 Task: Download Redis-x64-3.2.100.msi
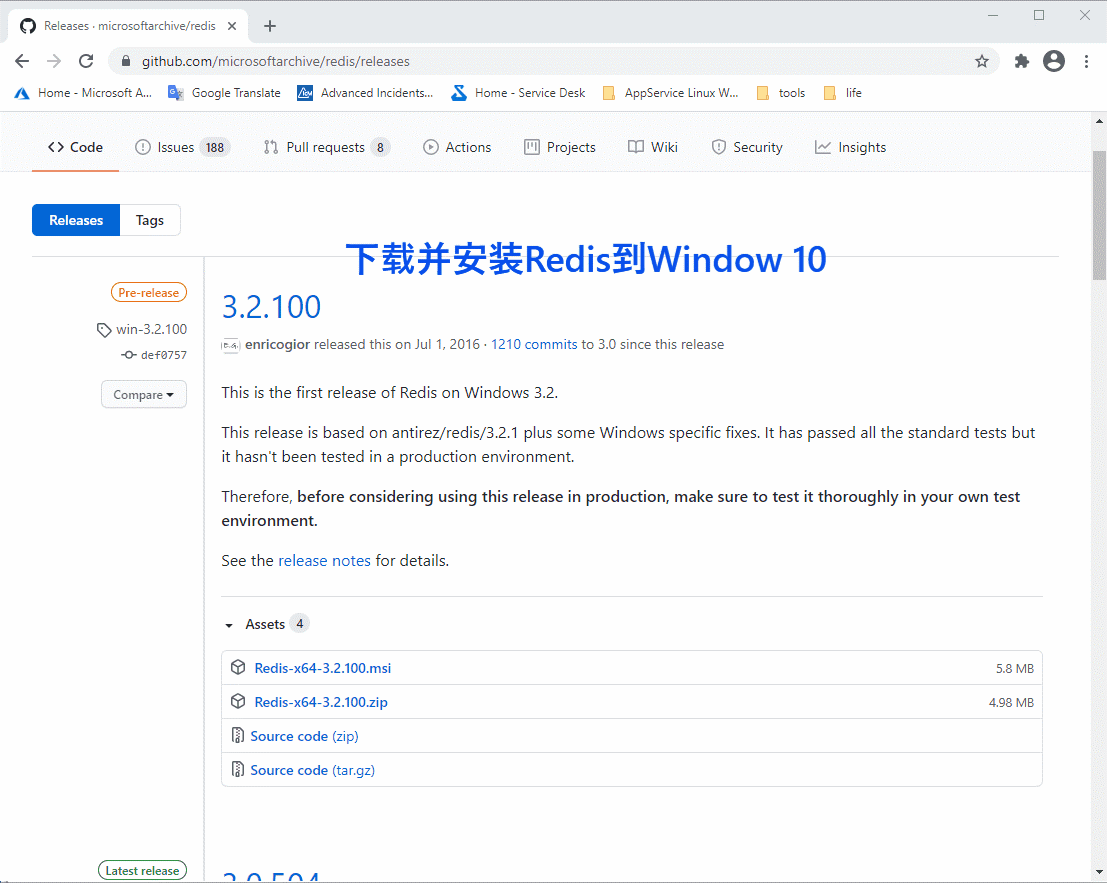click(323, 668)
